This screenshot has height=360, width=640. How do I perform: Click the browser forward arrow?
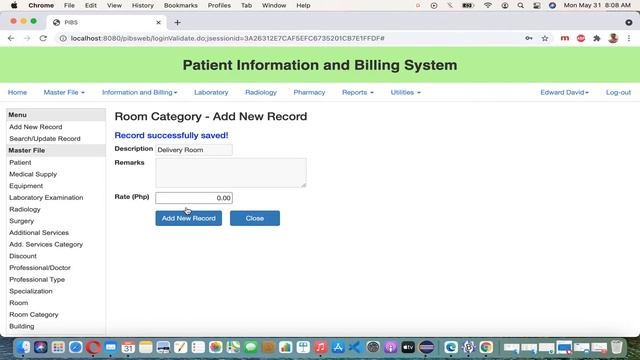(27, 38)
